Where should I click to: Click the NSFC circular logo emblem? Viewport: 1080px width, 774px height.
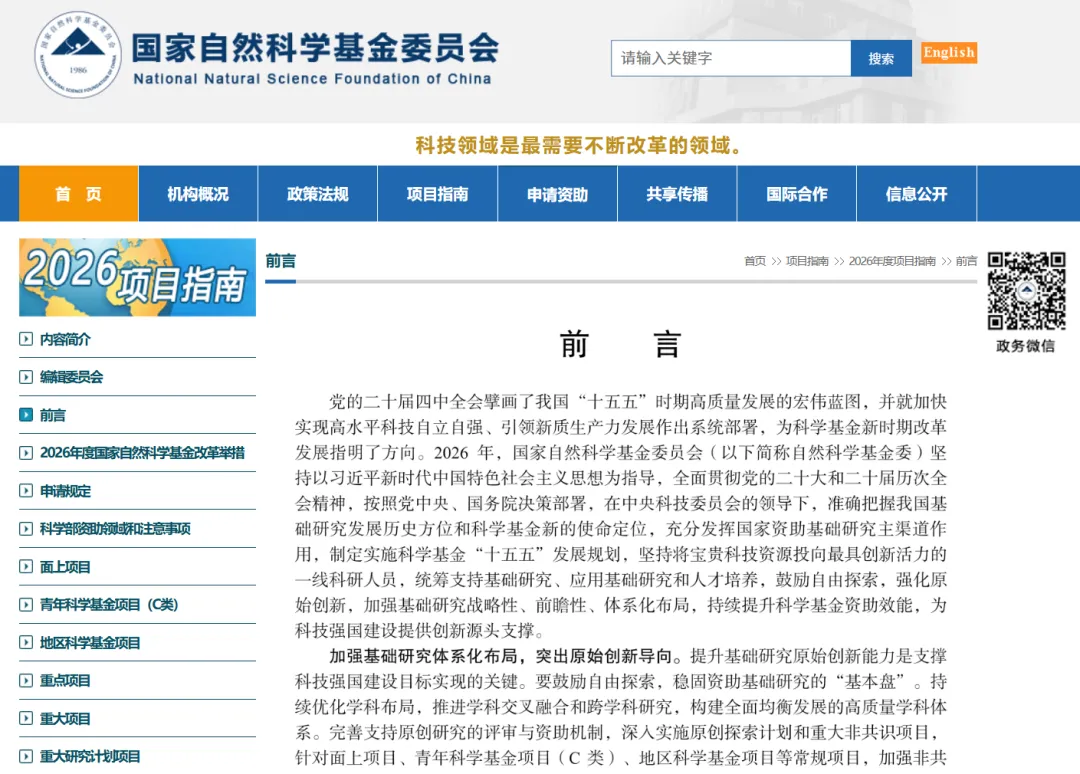(78, 54)
